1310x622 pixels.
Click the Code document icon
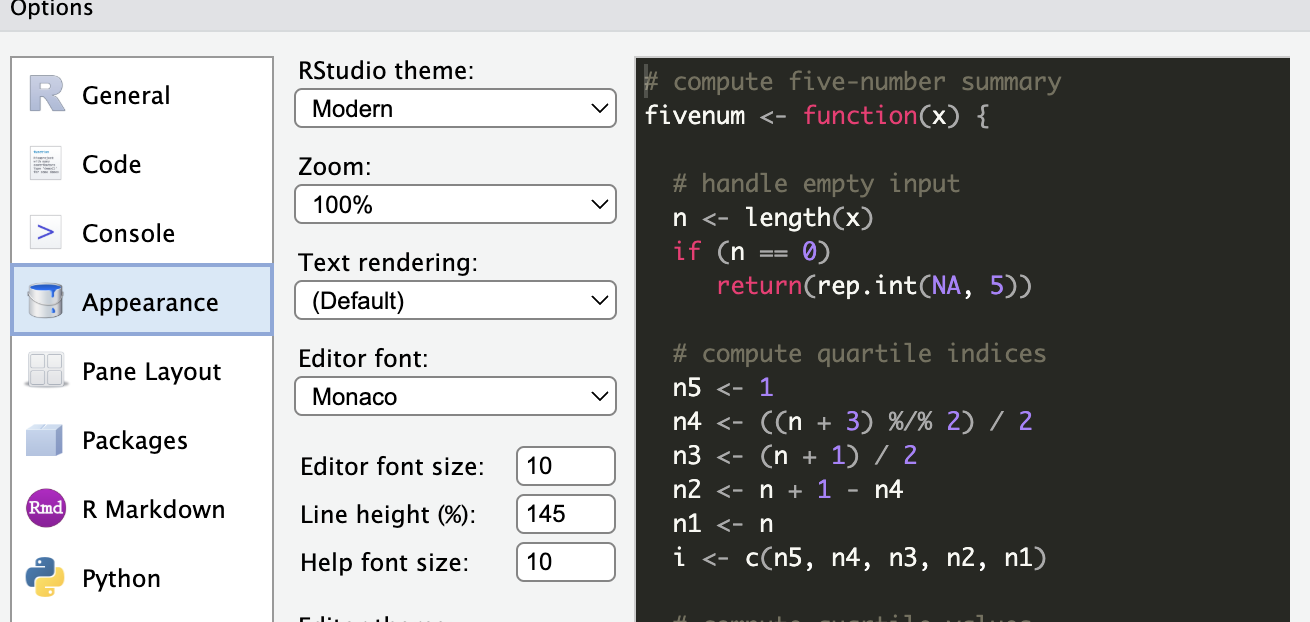(47, 164)
